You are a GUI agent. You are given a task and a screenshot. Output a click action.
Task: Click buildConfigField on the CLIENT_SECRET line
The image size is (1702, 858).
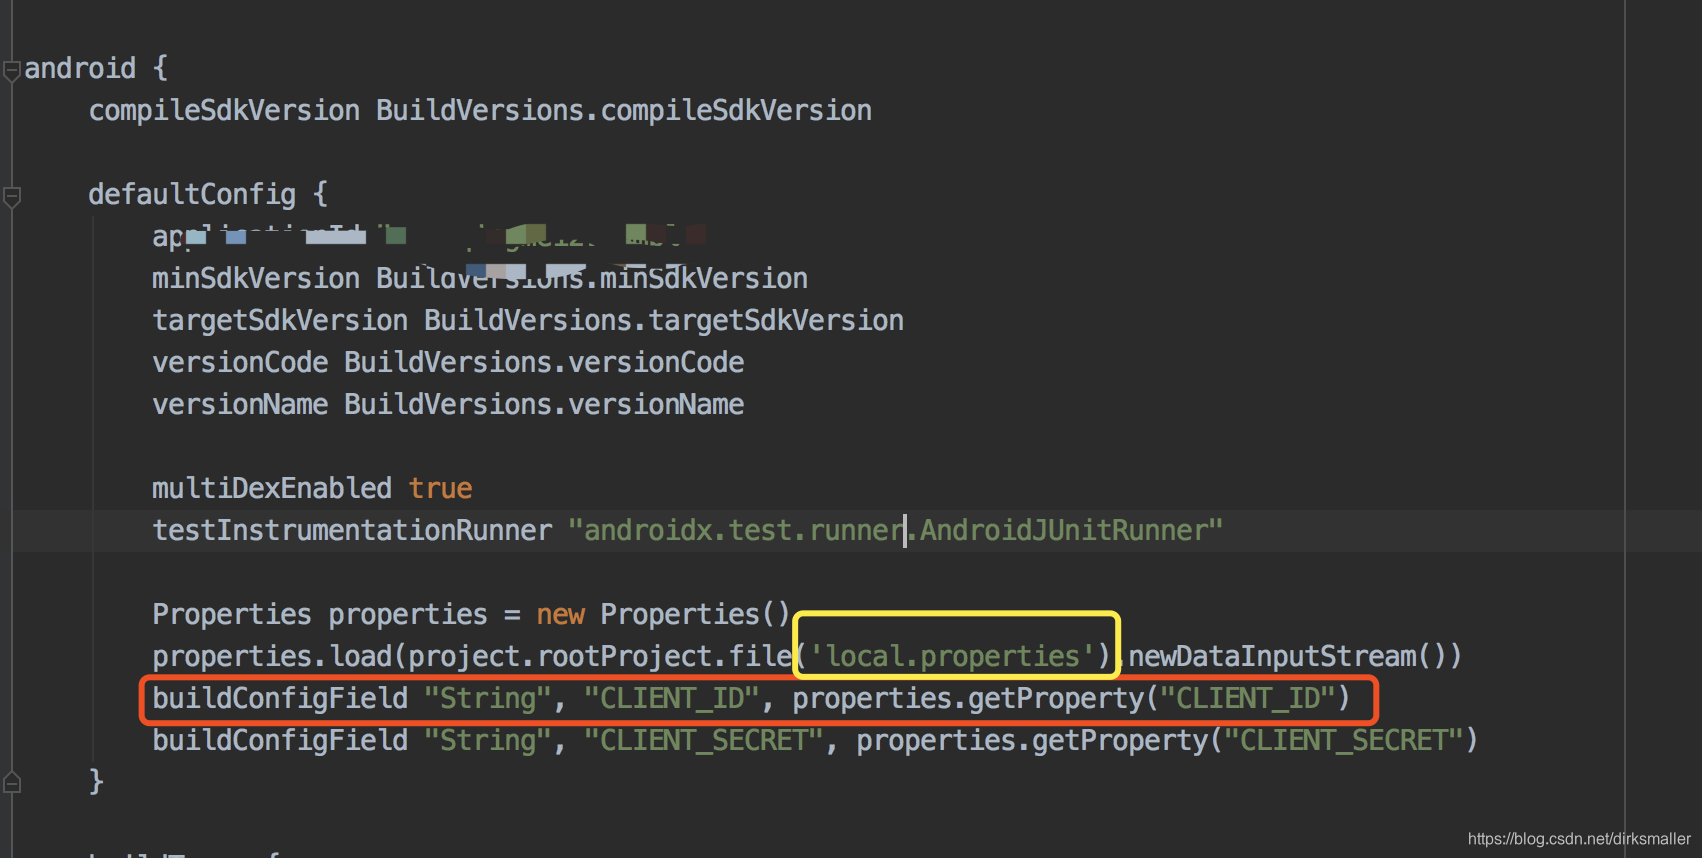coord(280,740)
